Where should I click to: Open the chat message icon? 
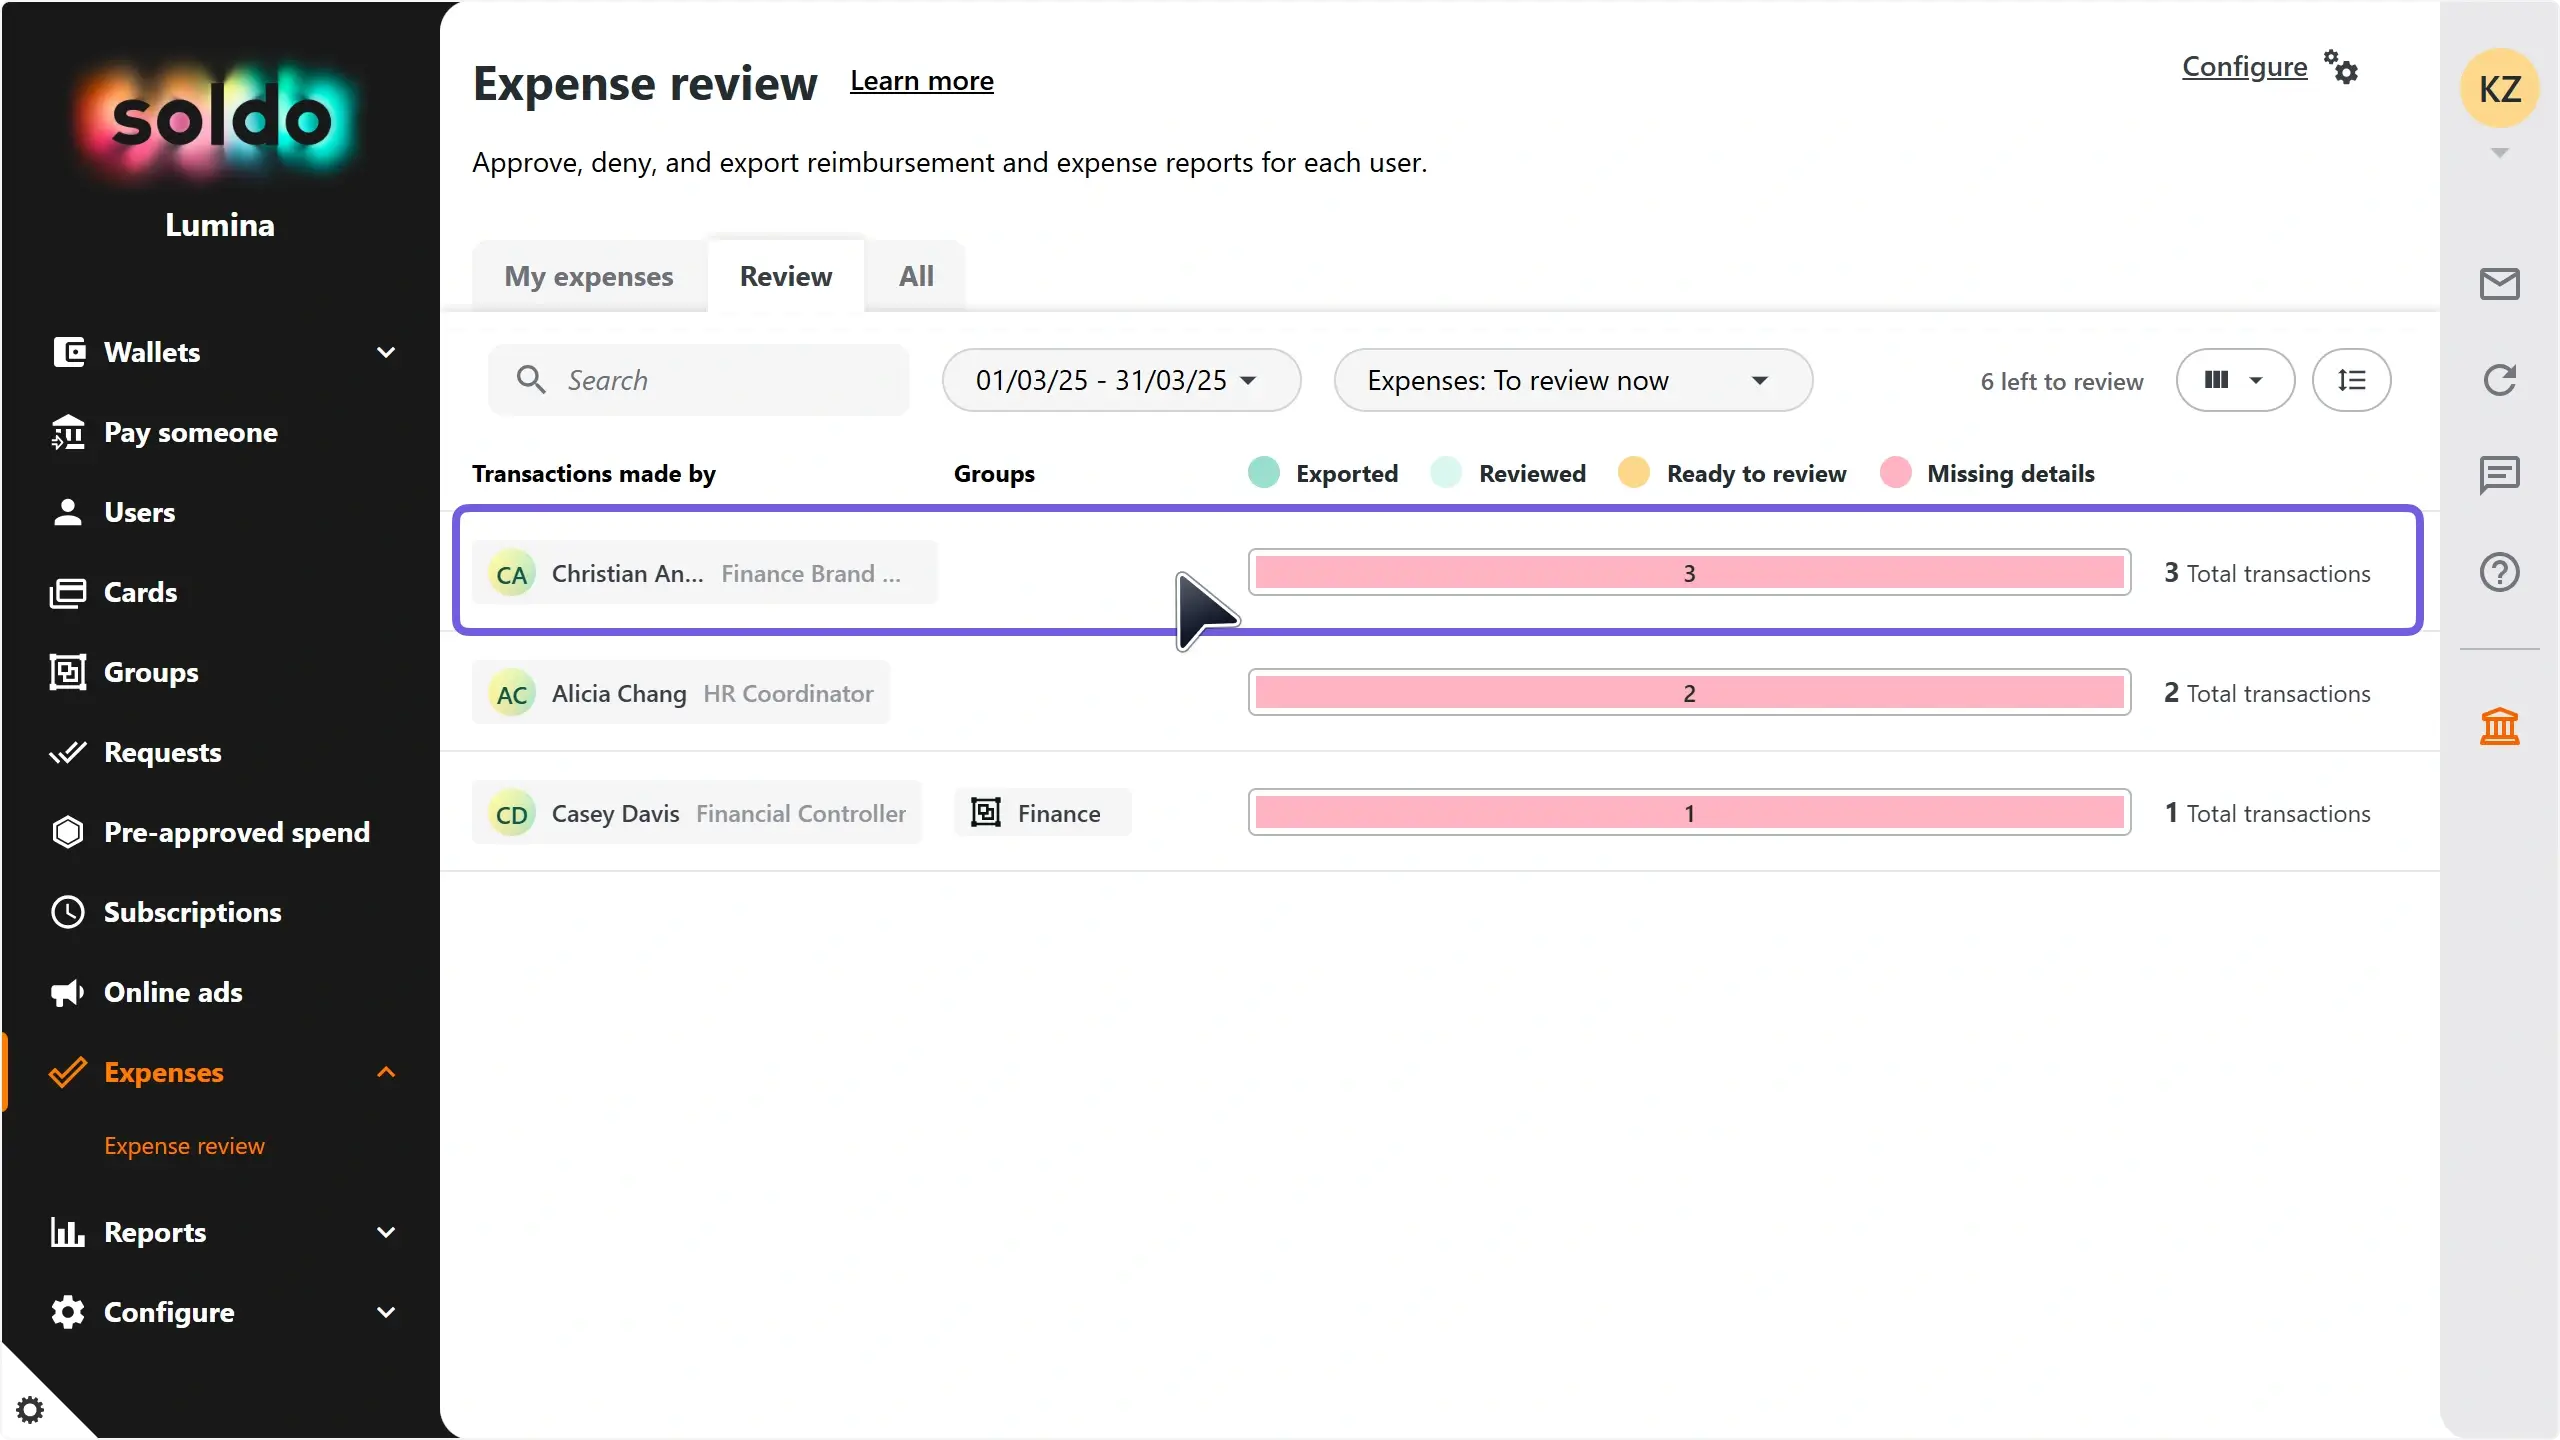click(x=2499, y=475)
